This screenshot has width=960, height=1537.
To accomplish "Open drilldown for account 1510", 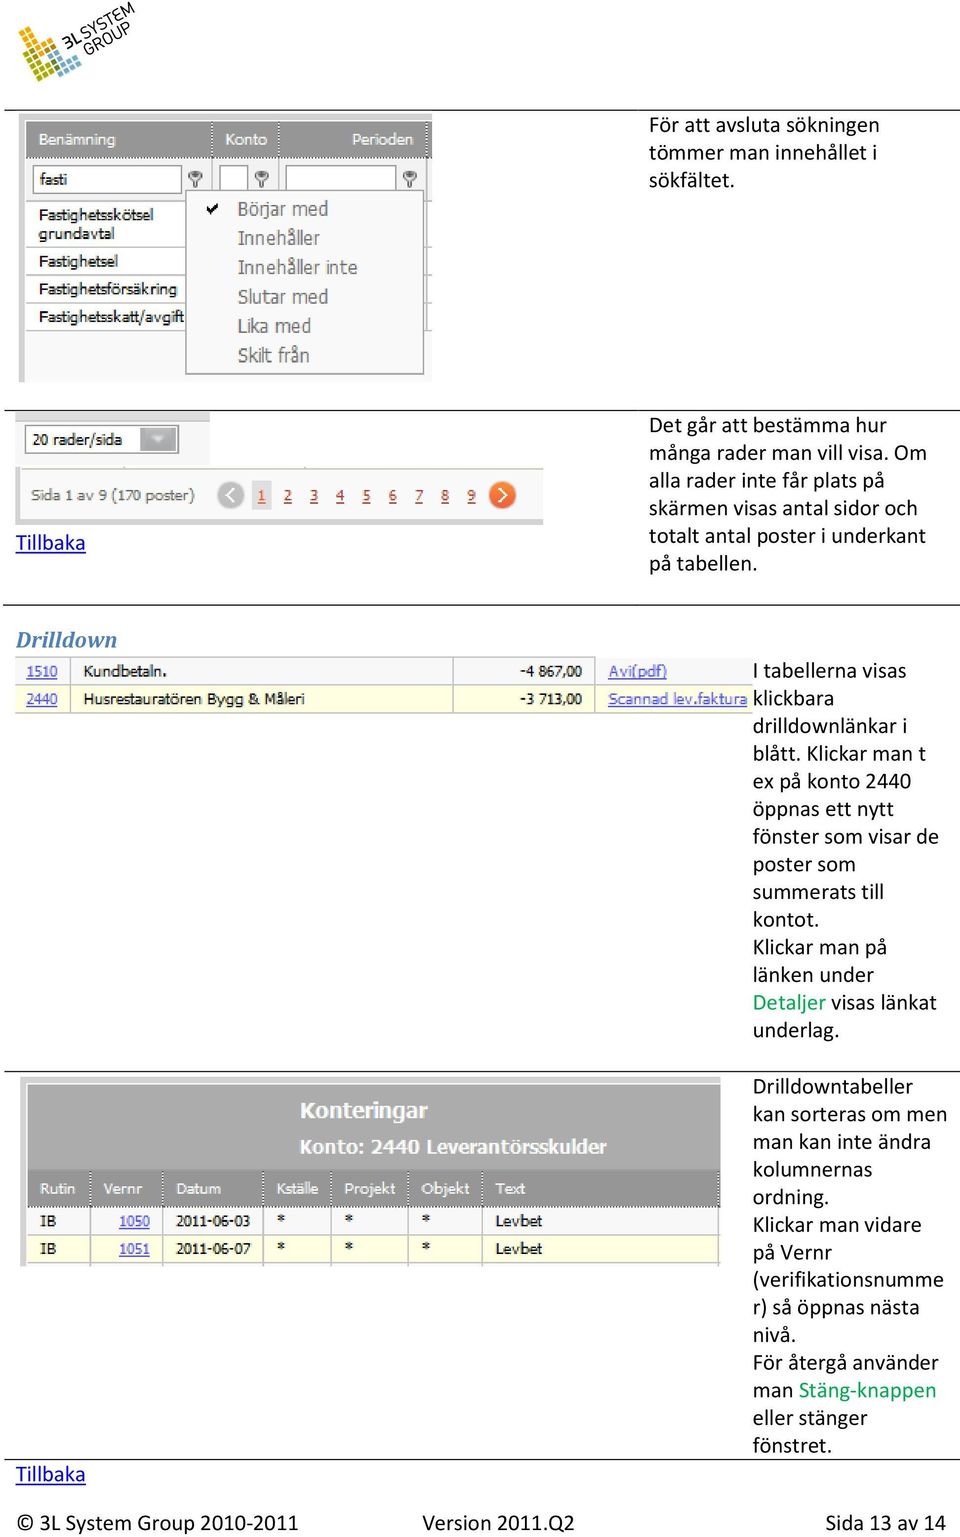I will click(42, 671).
